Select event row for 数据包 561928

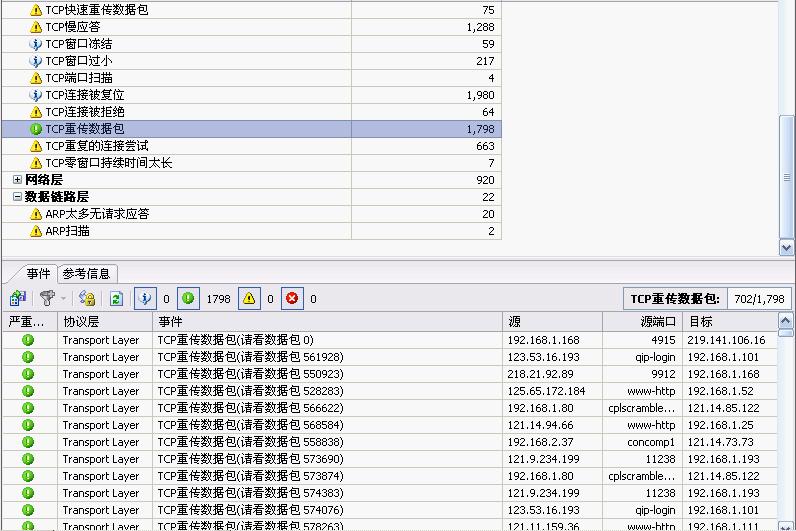point(389,357)
